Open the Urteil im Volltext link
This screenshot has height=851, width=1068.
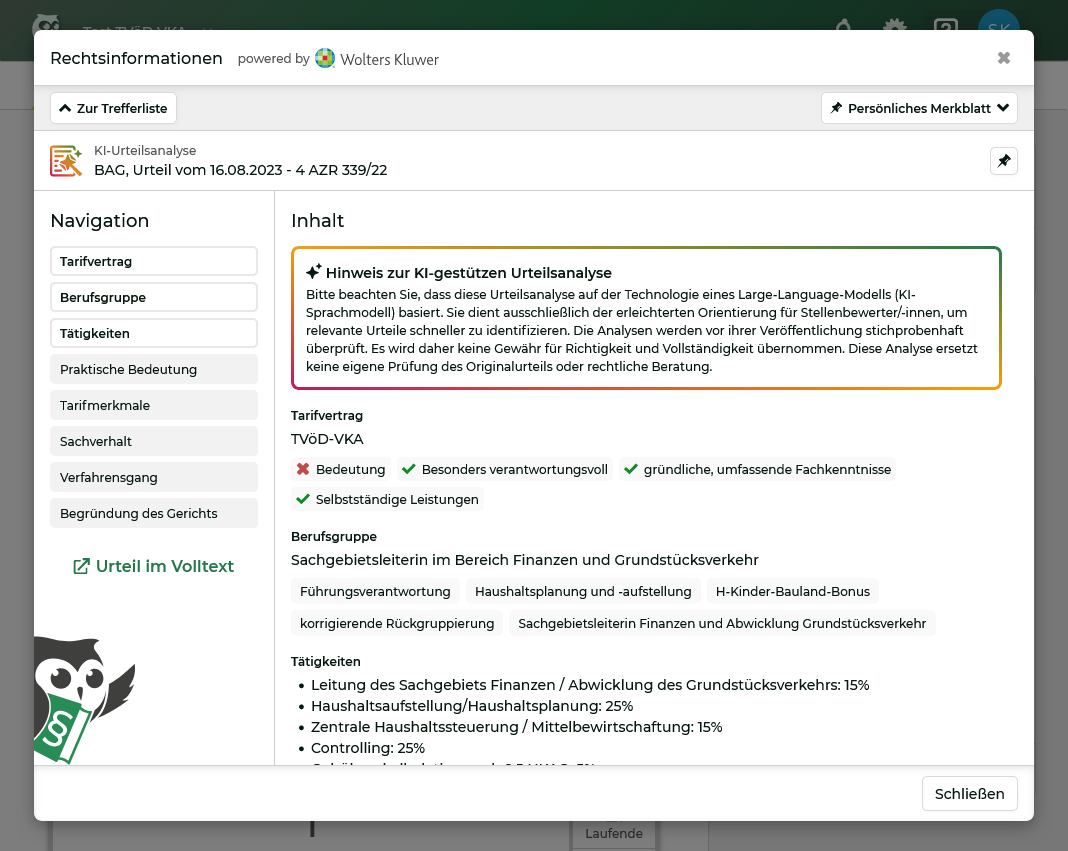153,566
